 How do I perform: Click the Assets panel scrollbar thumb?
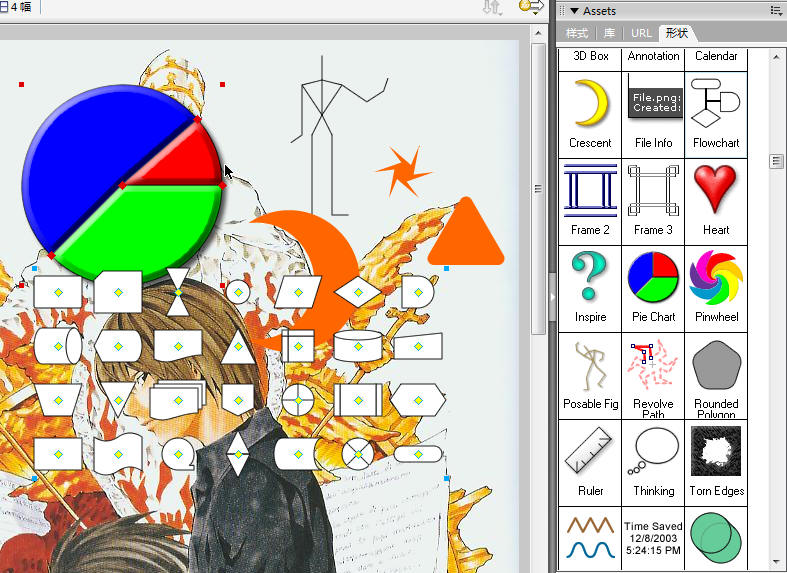pyautogui.click(x=776, y=161)
